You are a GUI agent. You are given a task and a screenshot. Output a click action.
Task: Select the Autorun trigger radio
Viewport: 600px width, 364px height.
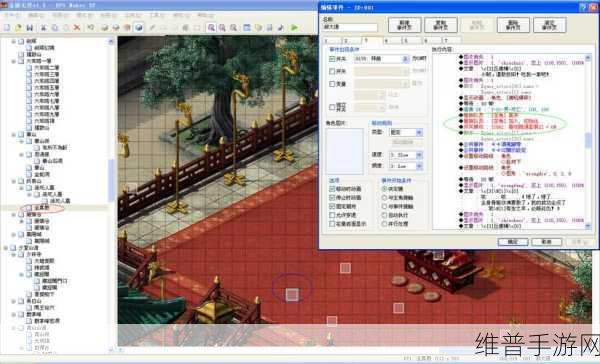384,215
